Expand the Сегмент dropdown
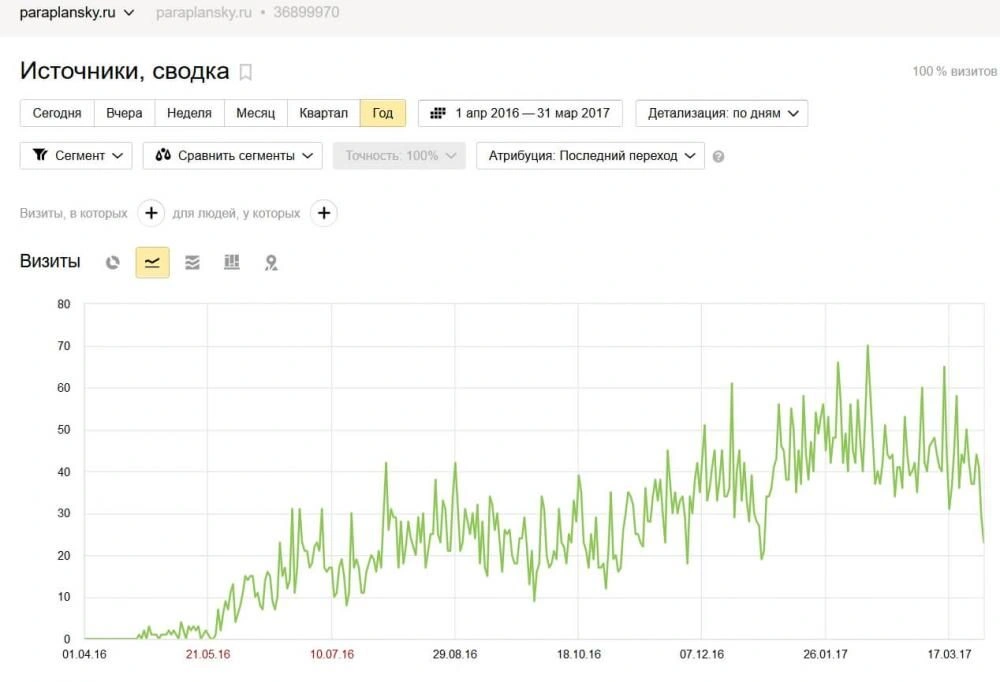The image size is (1000, 682). pyautogui.click(x=76, y=156)
